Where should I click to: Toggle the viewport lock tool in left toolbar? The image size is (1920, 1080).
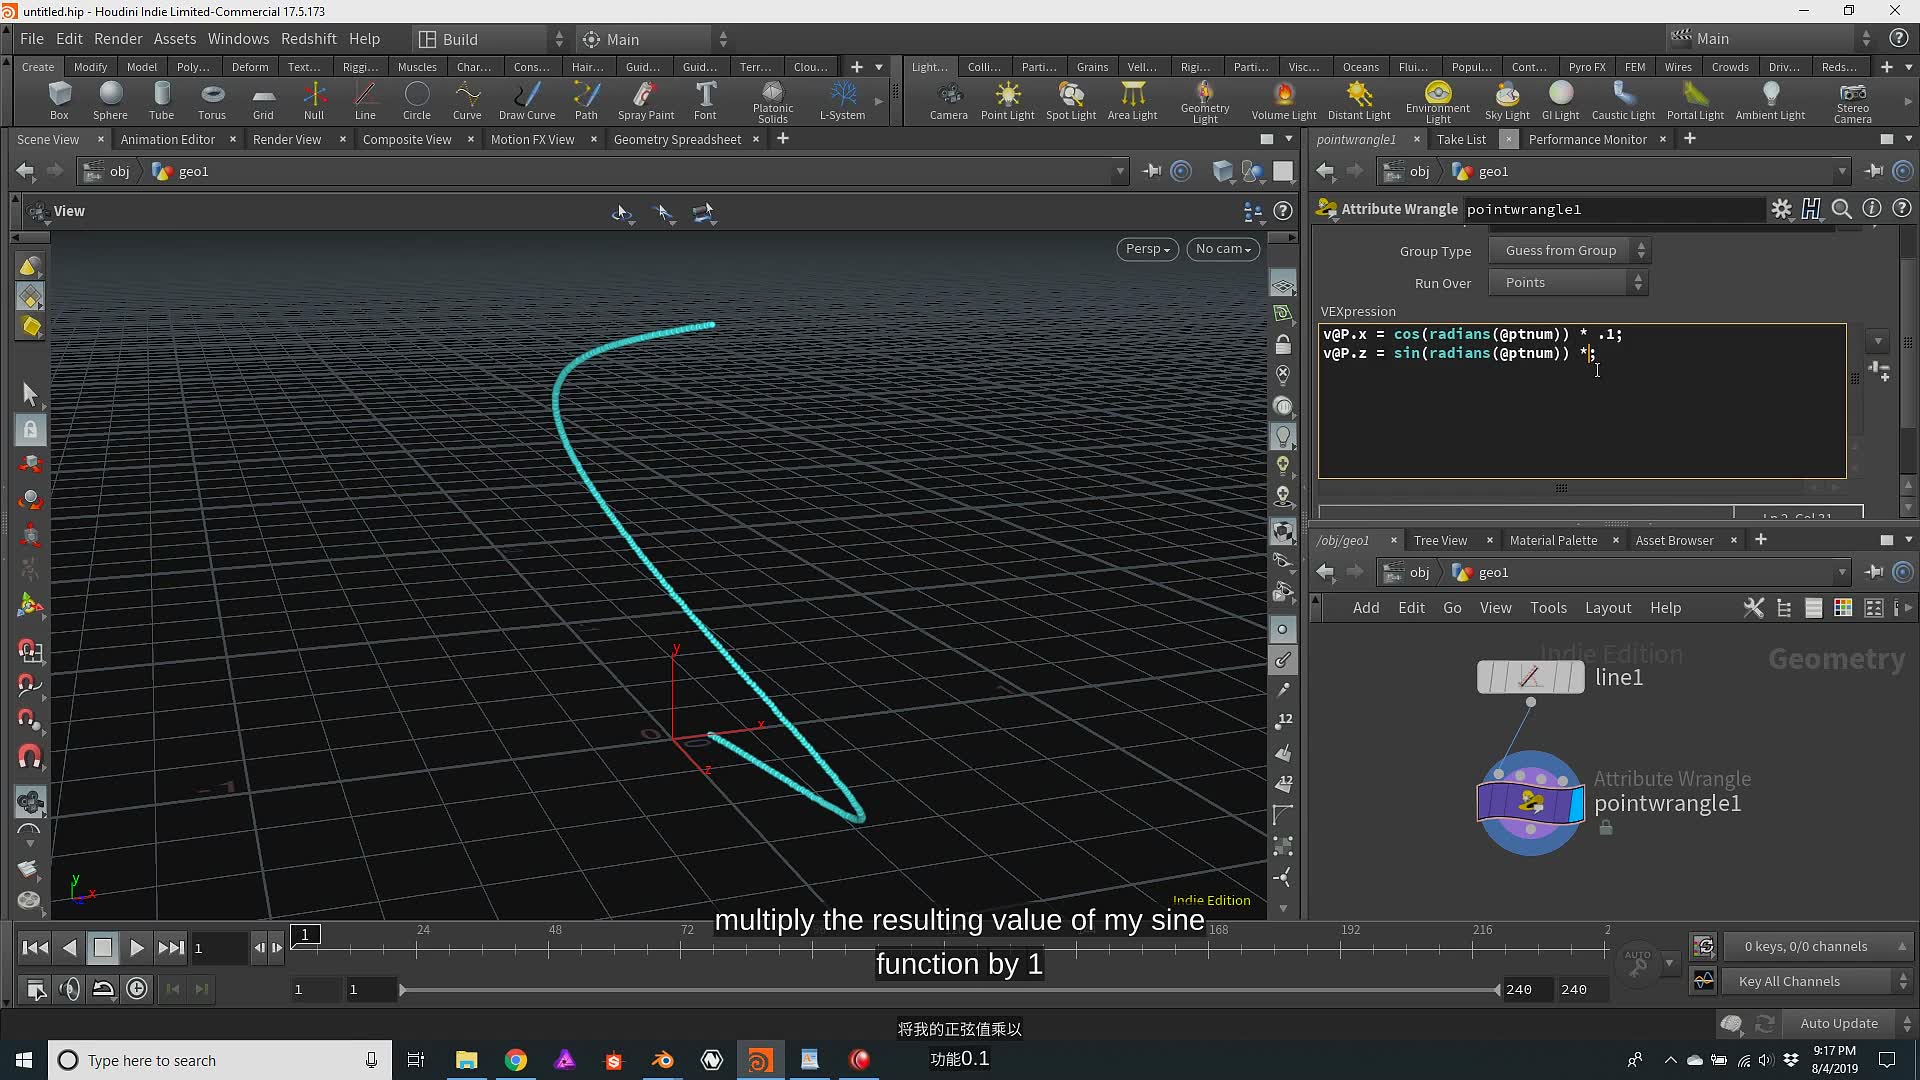pyautogui.click(x=30, y=430)
